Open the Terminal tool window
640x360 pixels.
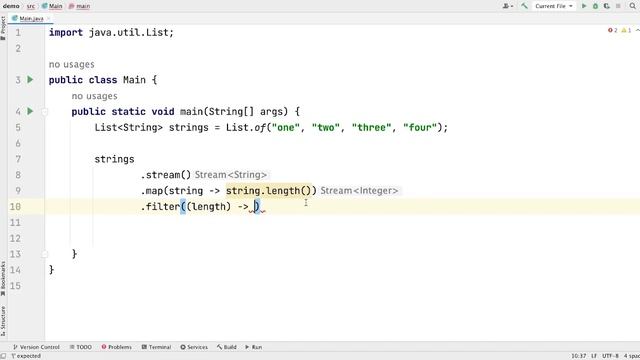click(x=156, y=347)
